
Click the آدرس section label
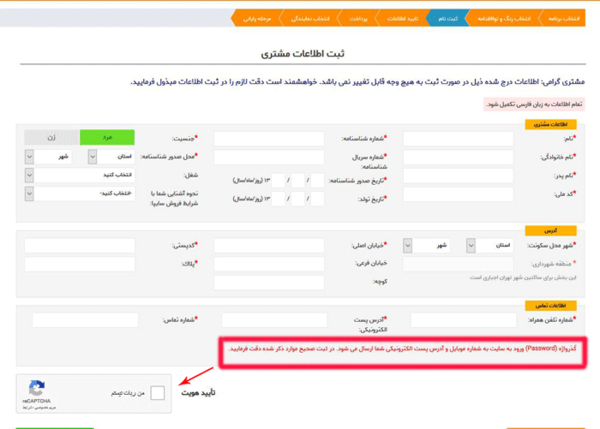tap(551, 231)
